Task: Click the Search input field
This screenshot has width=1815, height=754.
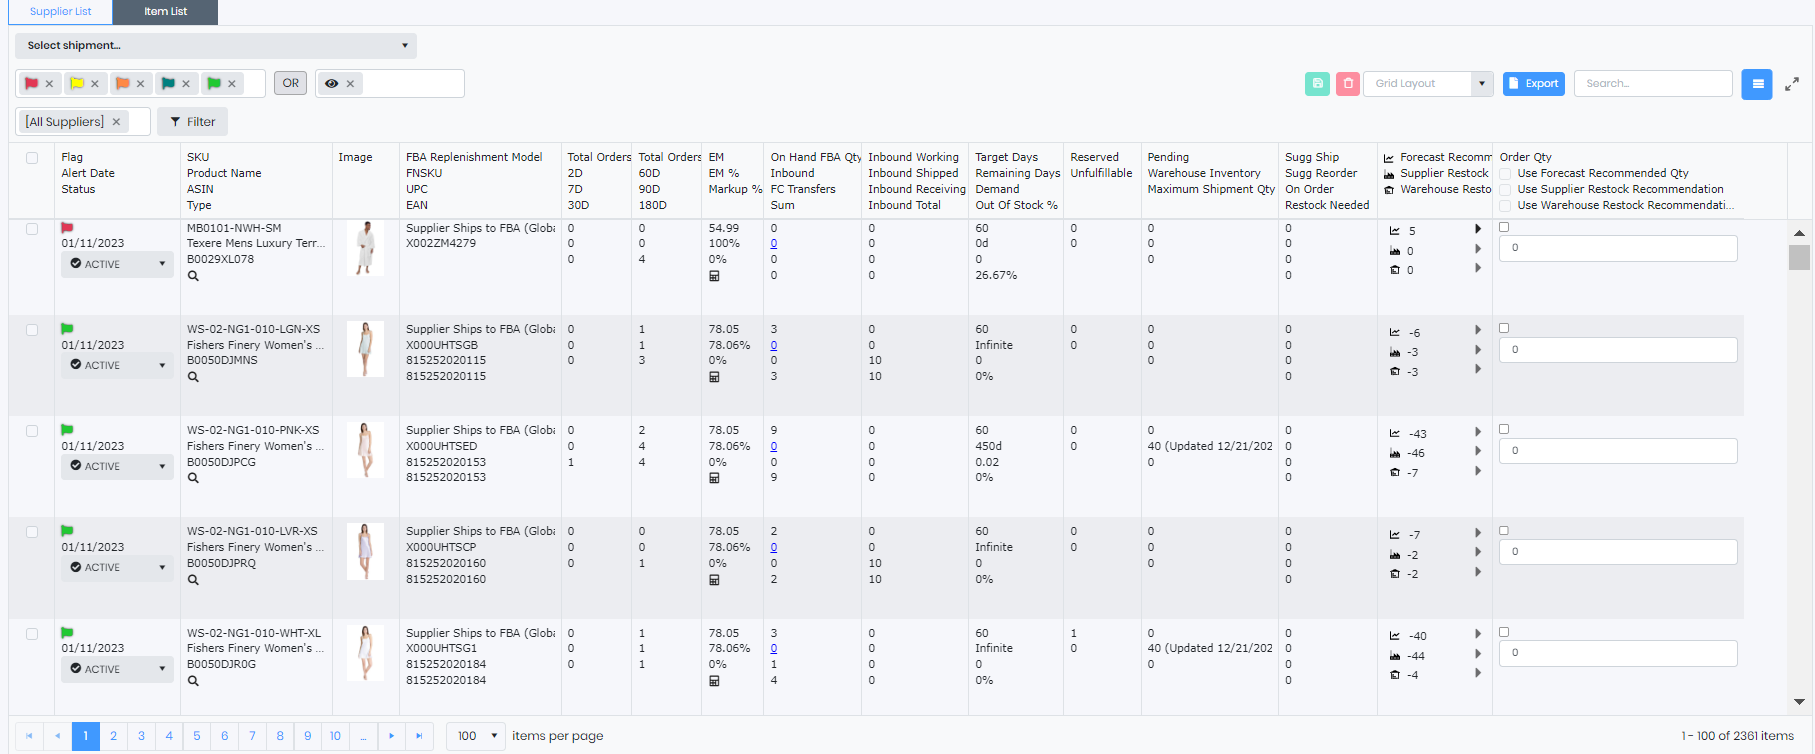Action: pos(1653,84)
